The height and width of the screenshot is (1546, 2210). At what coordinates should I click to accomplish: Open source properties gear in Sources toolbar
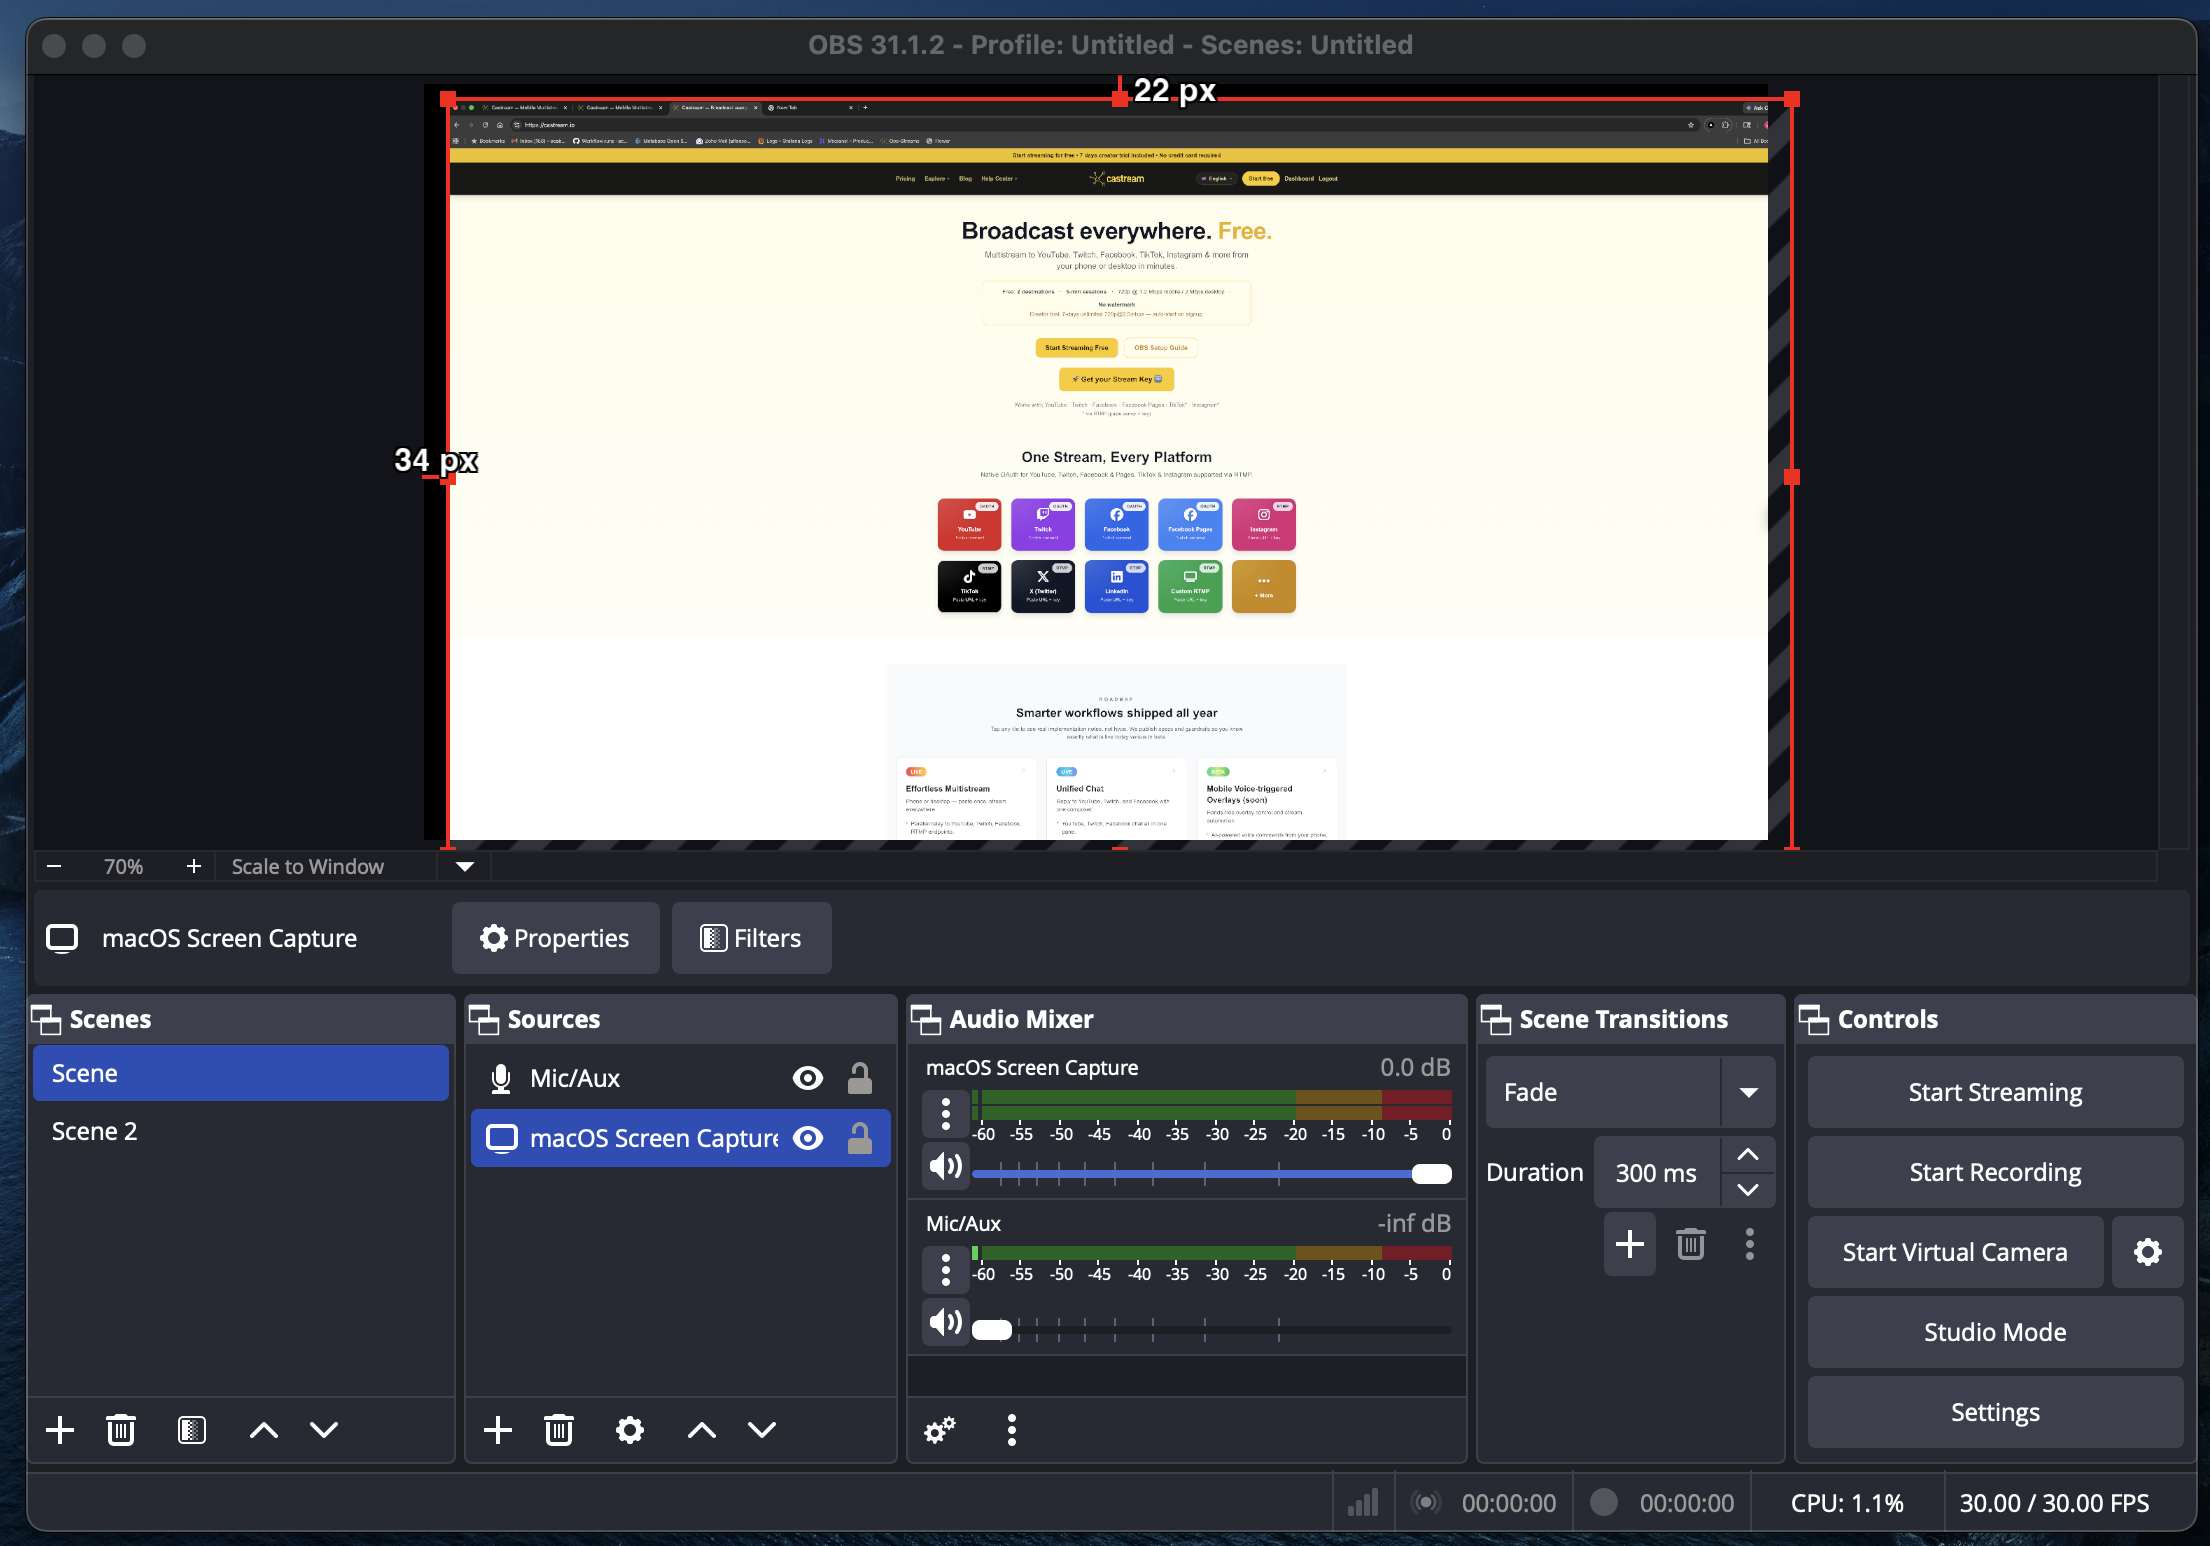[629, 1430]
